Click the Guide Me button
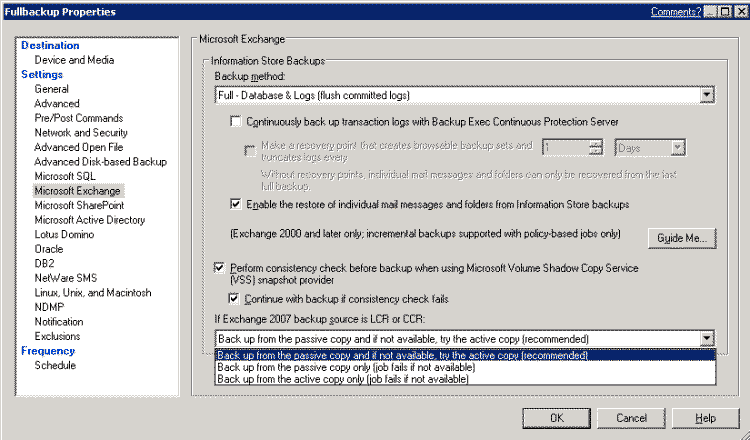Viewport: 750px width, 440px height. pos(682,238)
